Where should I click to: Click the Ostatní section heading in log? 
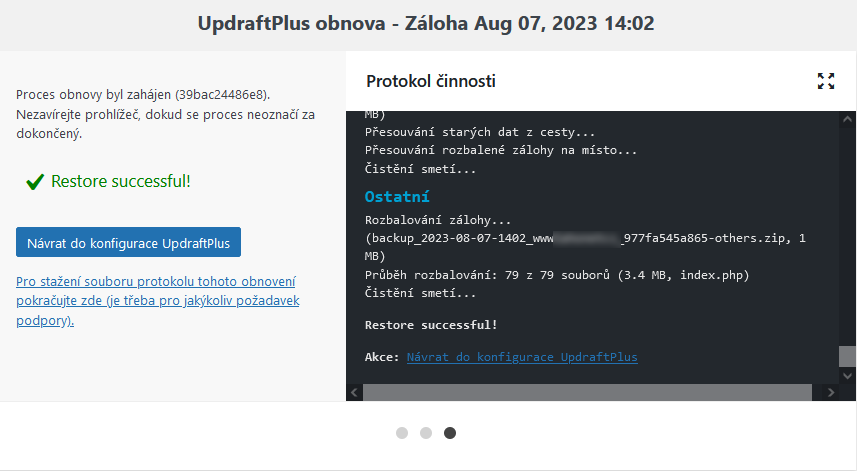(397, 197)
